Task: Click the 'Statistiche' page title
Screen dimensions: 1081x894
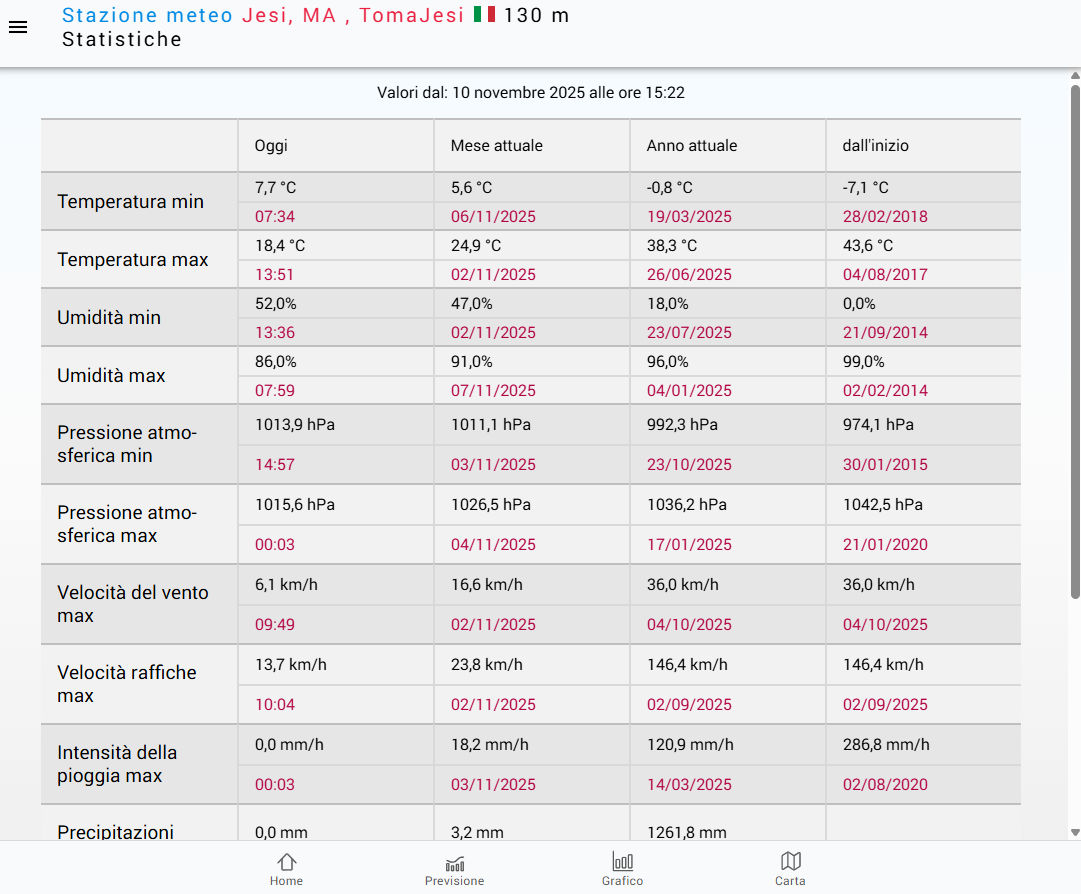Action: tap(122, 40)
